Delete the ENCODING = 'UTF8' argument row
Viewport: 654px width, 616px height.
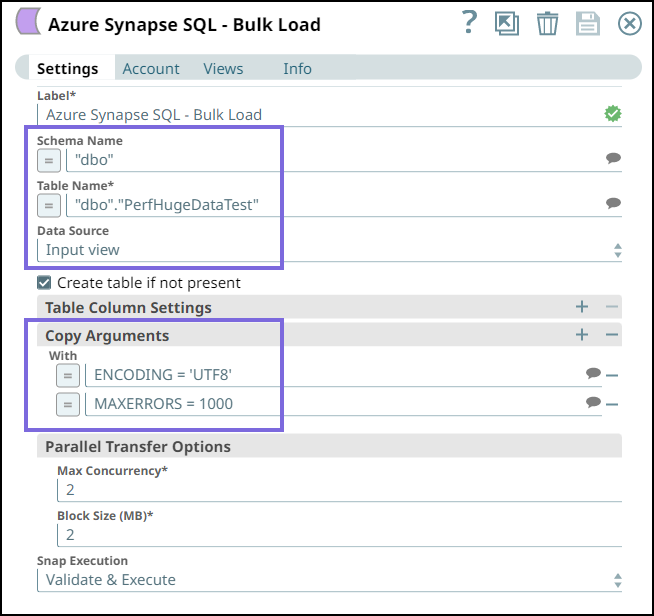tap(612, 375)
